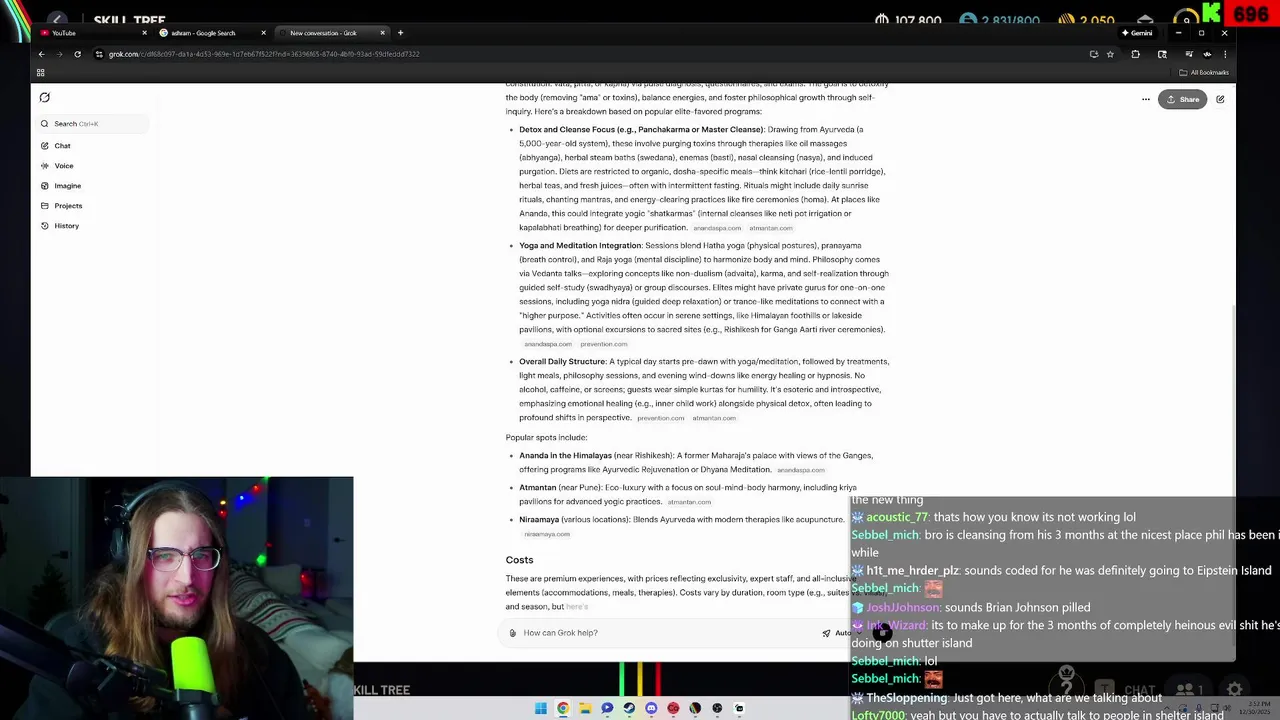Screen dimensions: 1280x720
Task: Open Imagine in the sidebar
Action: click(x=60, y=186)
